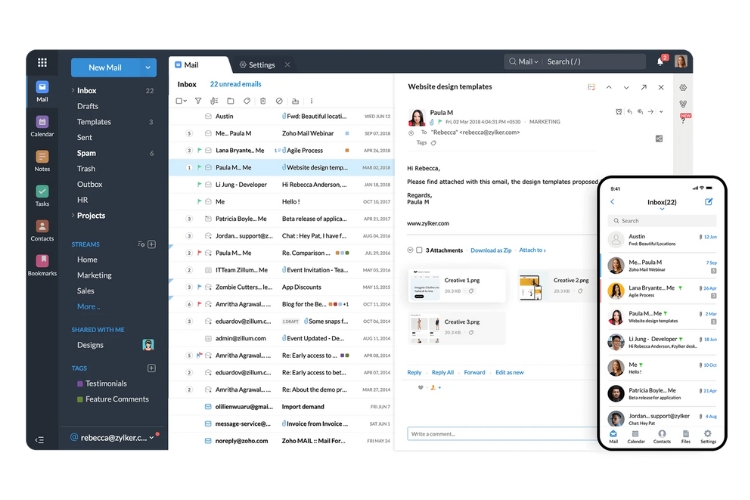Open the Calendar module in sidebar
The width and height of the screenshot is (750, 500).
coord(42,126)
